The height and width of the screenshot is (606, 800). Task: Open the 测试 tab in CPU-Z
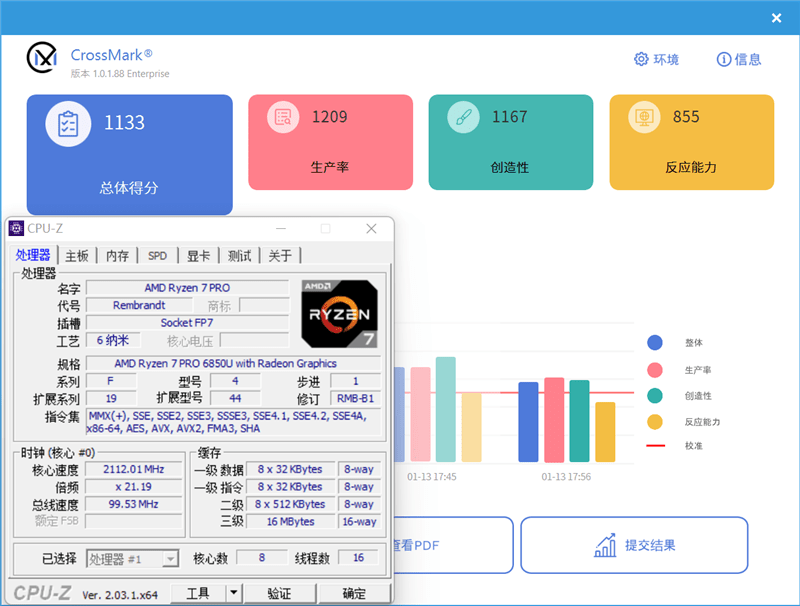[239, 256]
